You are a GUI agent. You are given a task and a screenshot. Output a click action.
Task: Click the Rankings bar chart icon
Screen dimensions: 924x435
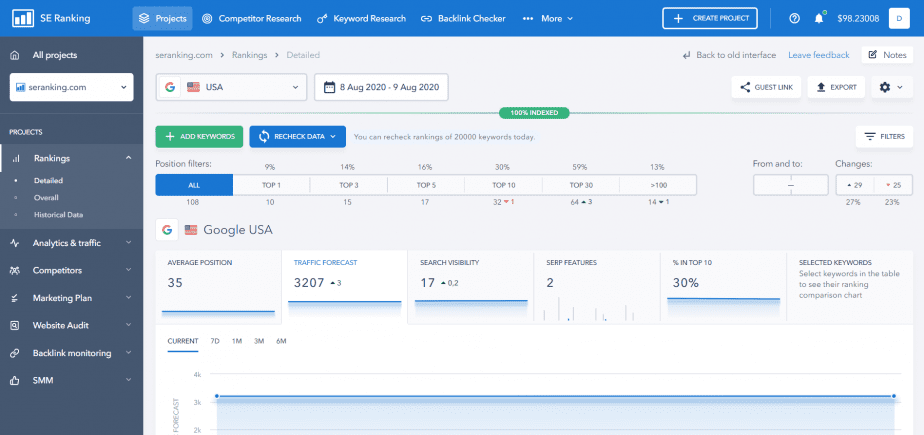16,159
